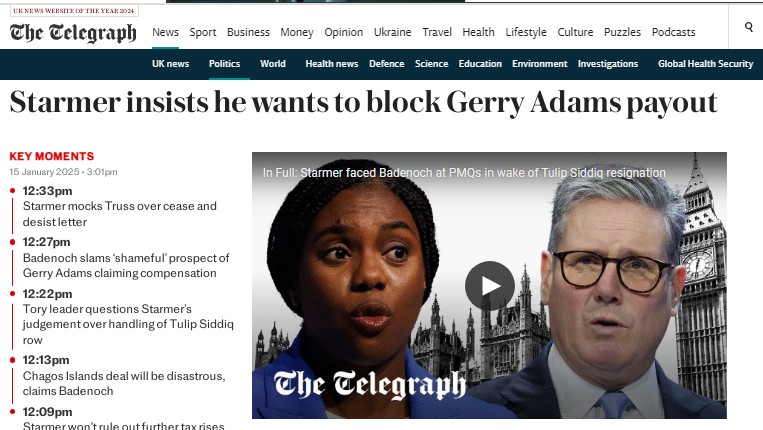
Task: Open the Podcasts section
Action: [673, 32]
